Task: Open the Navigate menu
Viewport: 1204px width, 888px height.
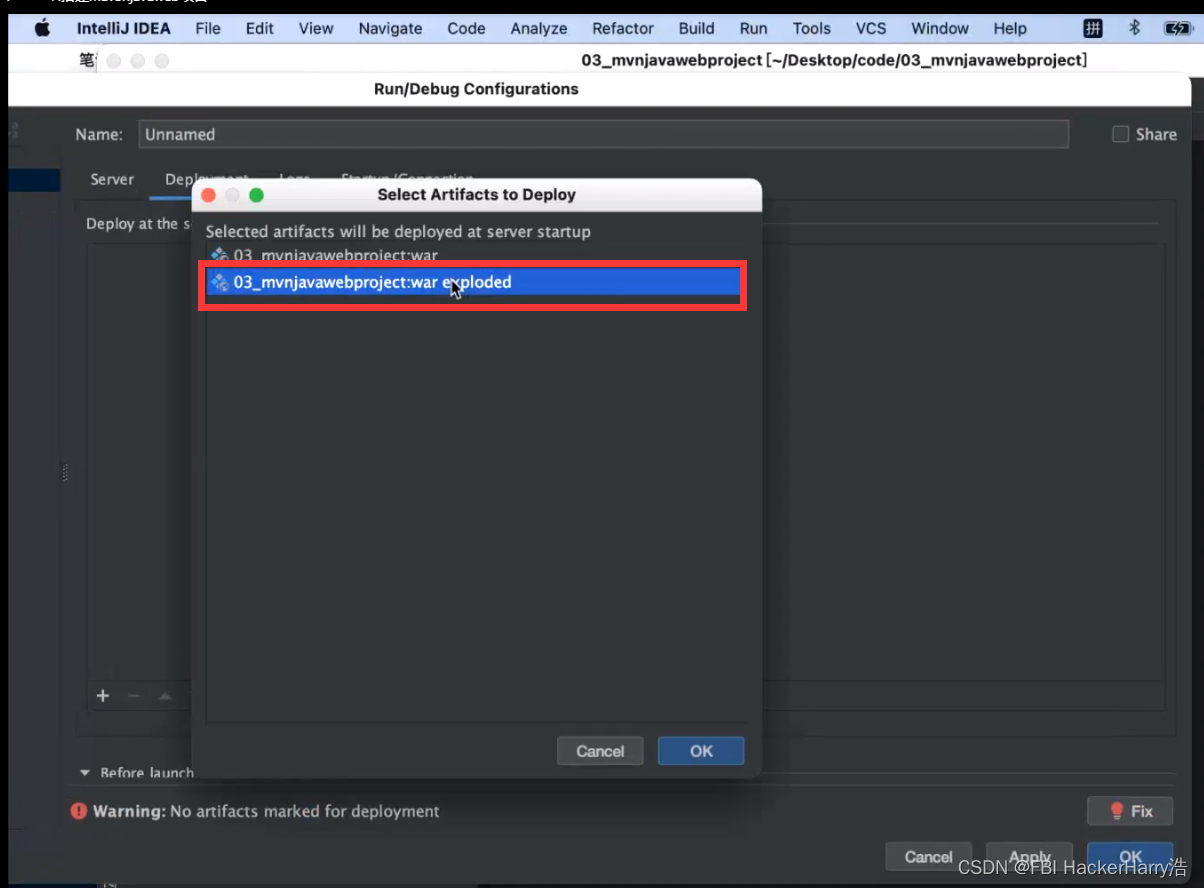Action: 390,28
